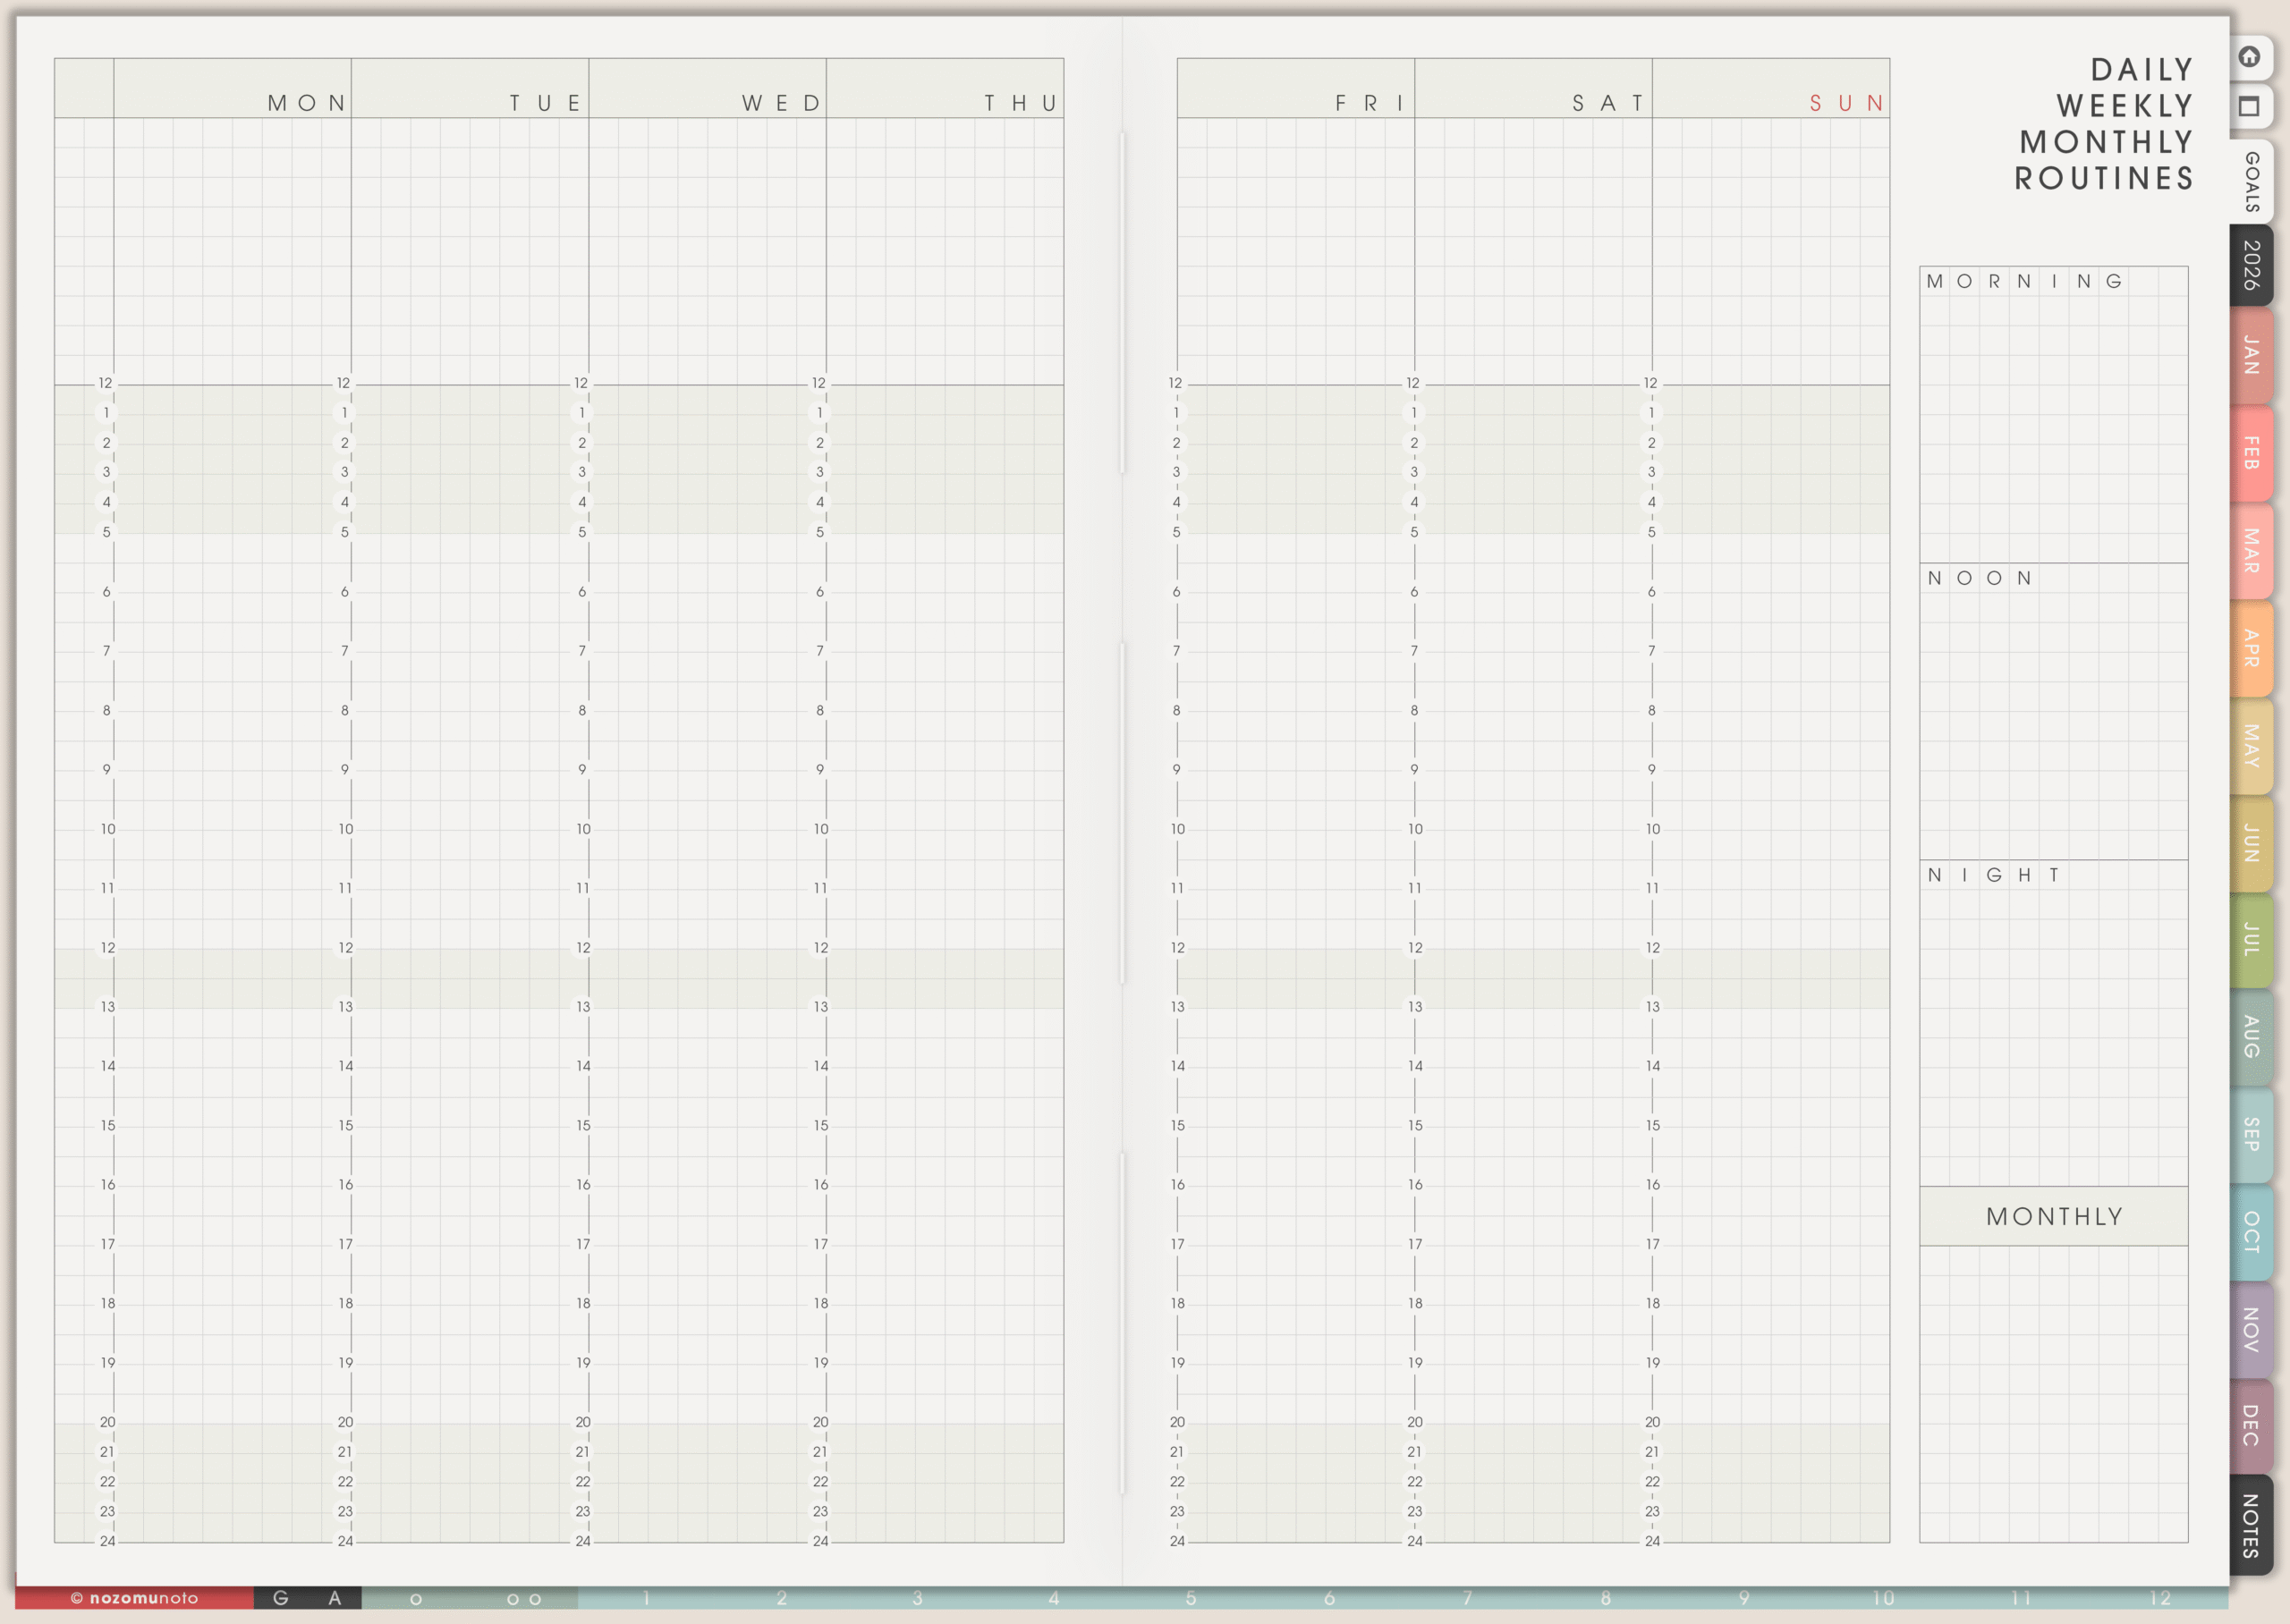Select the DEC month tab
2290x1624 pixels.
(2251, 1425)
